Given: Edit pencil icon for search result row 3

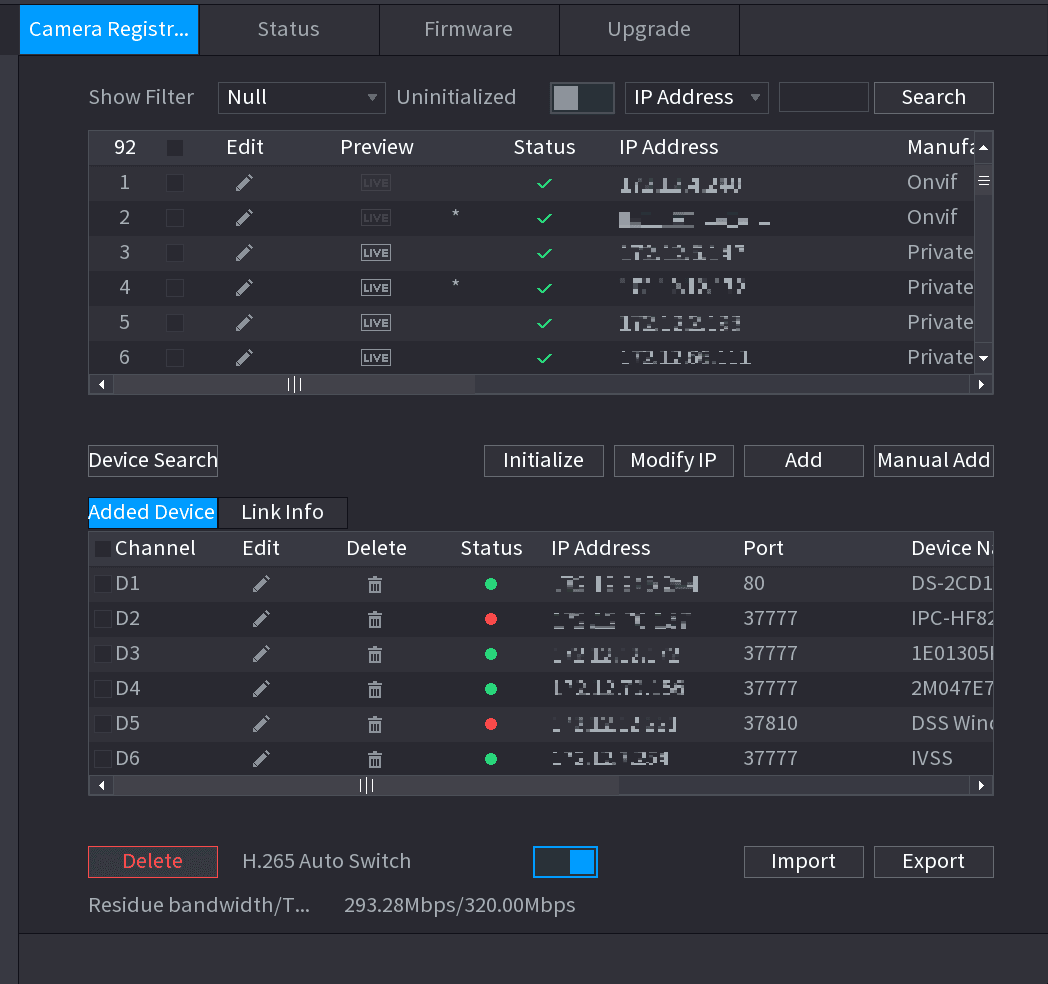Looking at the screenshot, I should click(x=244, y=253).
